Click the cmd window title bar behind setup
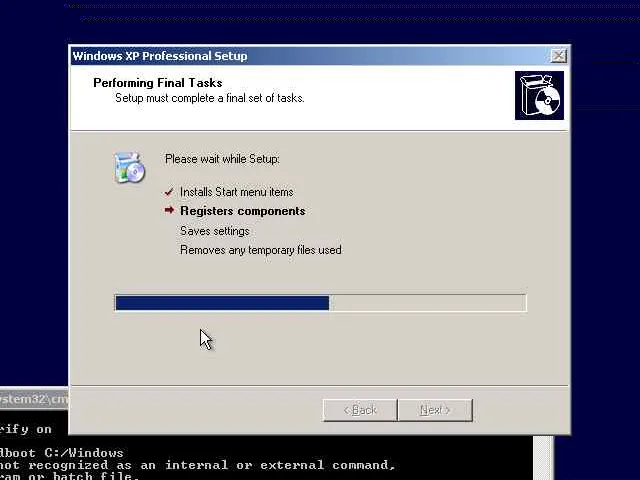 pyautogui.click(x=34, y=398)
